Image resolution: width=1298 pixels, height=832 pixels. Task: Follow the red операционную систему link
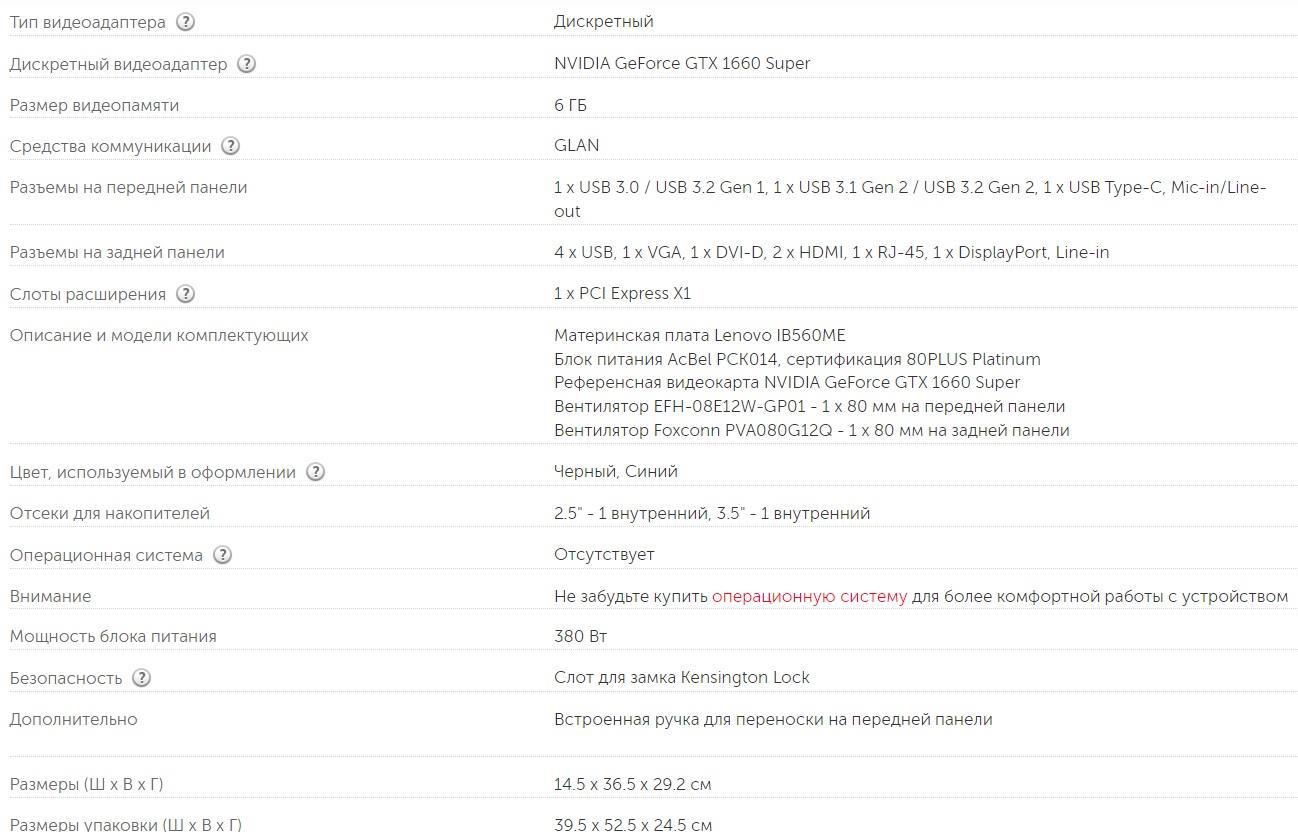coord(809,596)
